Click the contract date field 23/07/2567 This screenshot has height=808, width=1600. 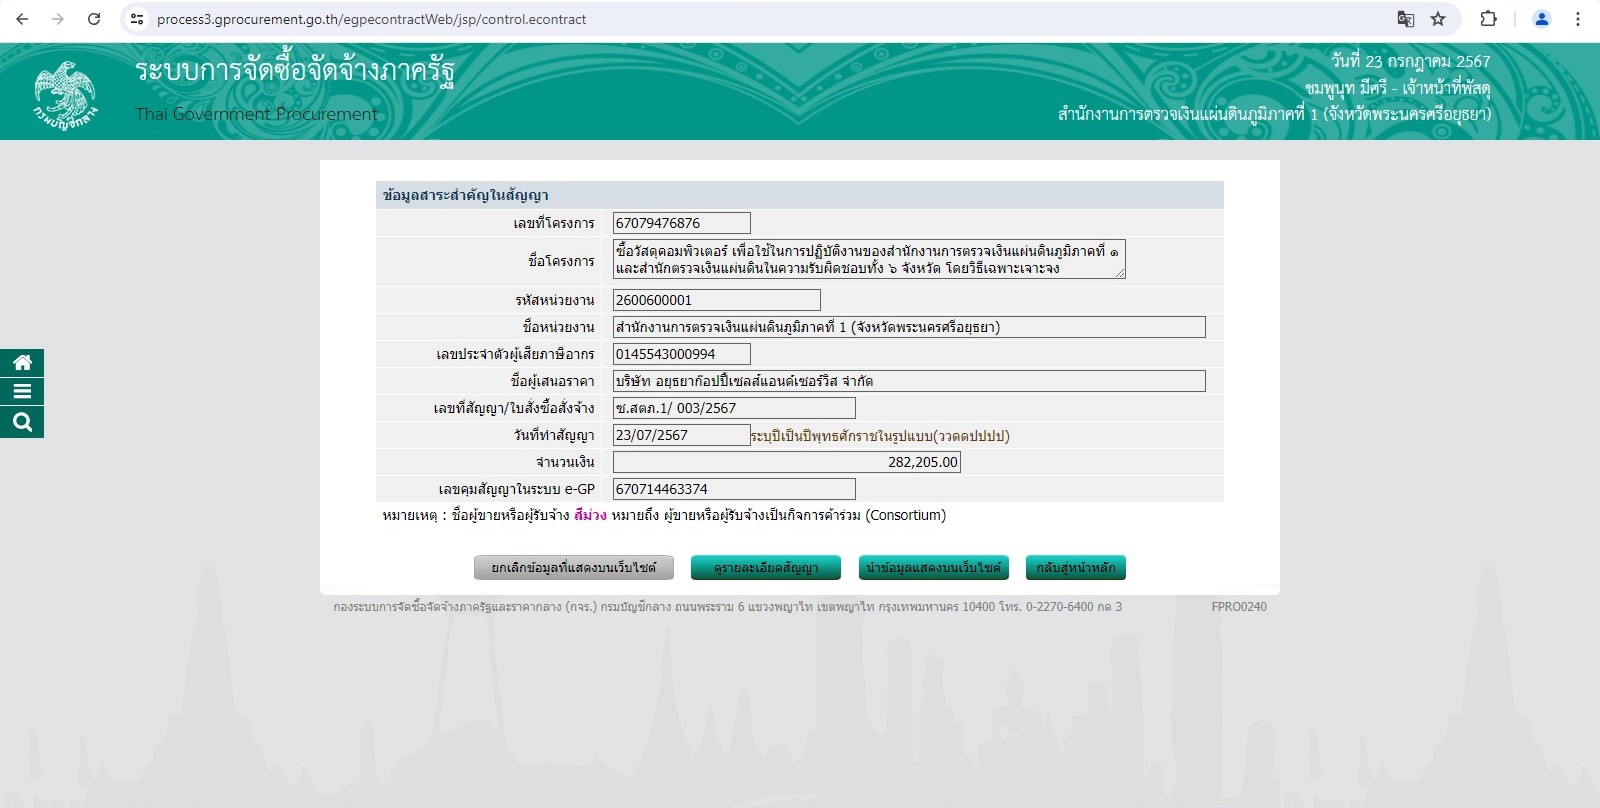[x=681, y=435]
